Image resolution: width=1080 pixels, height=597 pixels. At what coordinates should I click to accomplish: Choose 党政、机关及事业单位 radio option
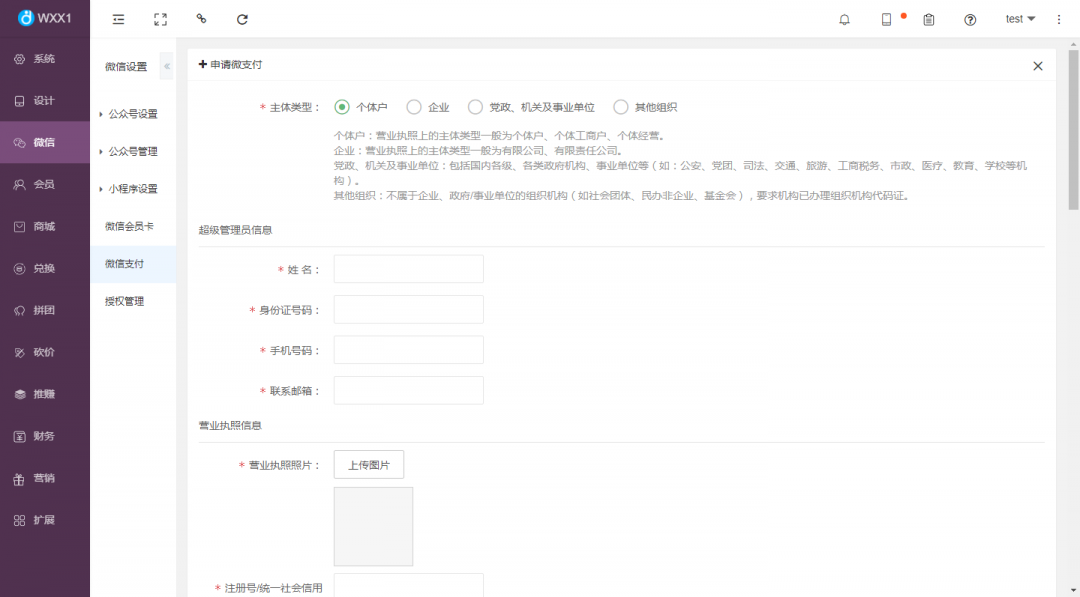[x=475, y=107]
